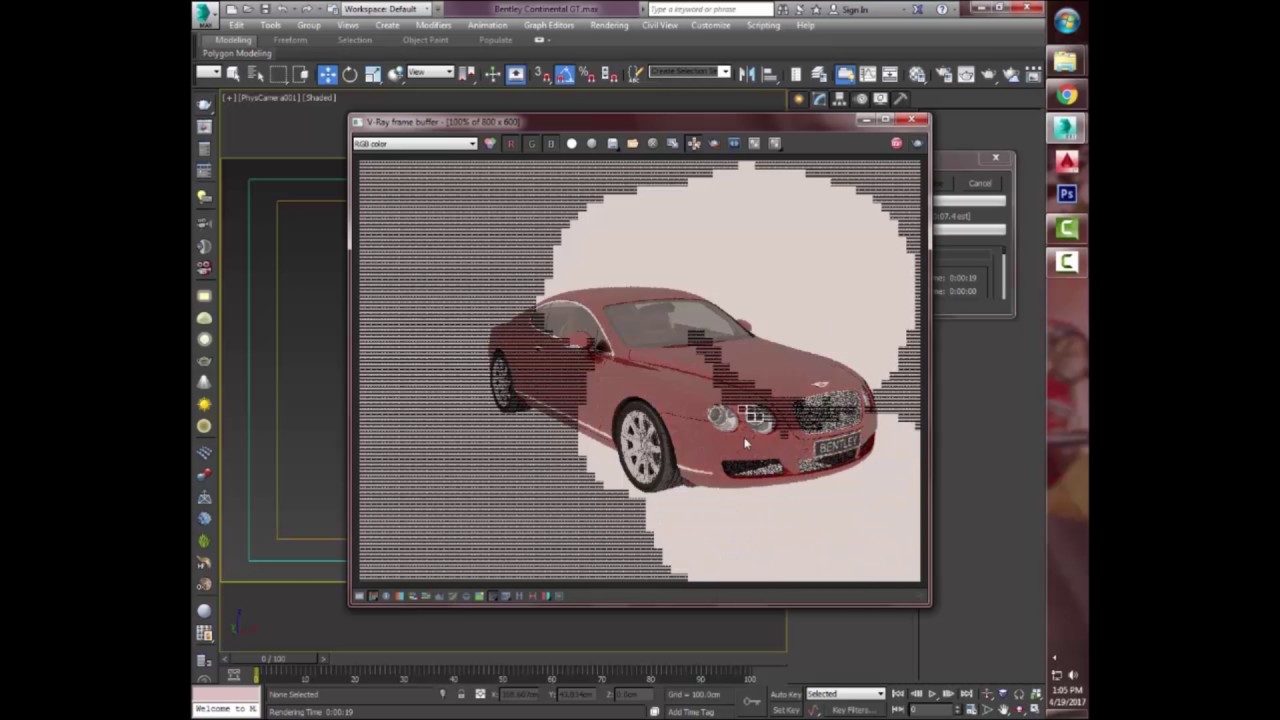Select the Rotate tool in main toolbar
This screenshot has height=720, width=1280.
pyautogui.click(x=350, y=74)
